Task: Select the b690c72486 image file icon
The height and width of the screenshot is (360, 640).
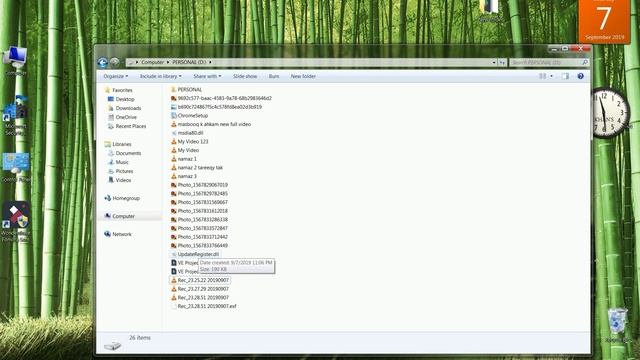Action: point(173,107)
